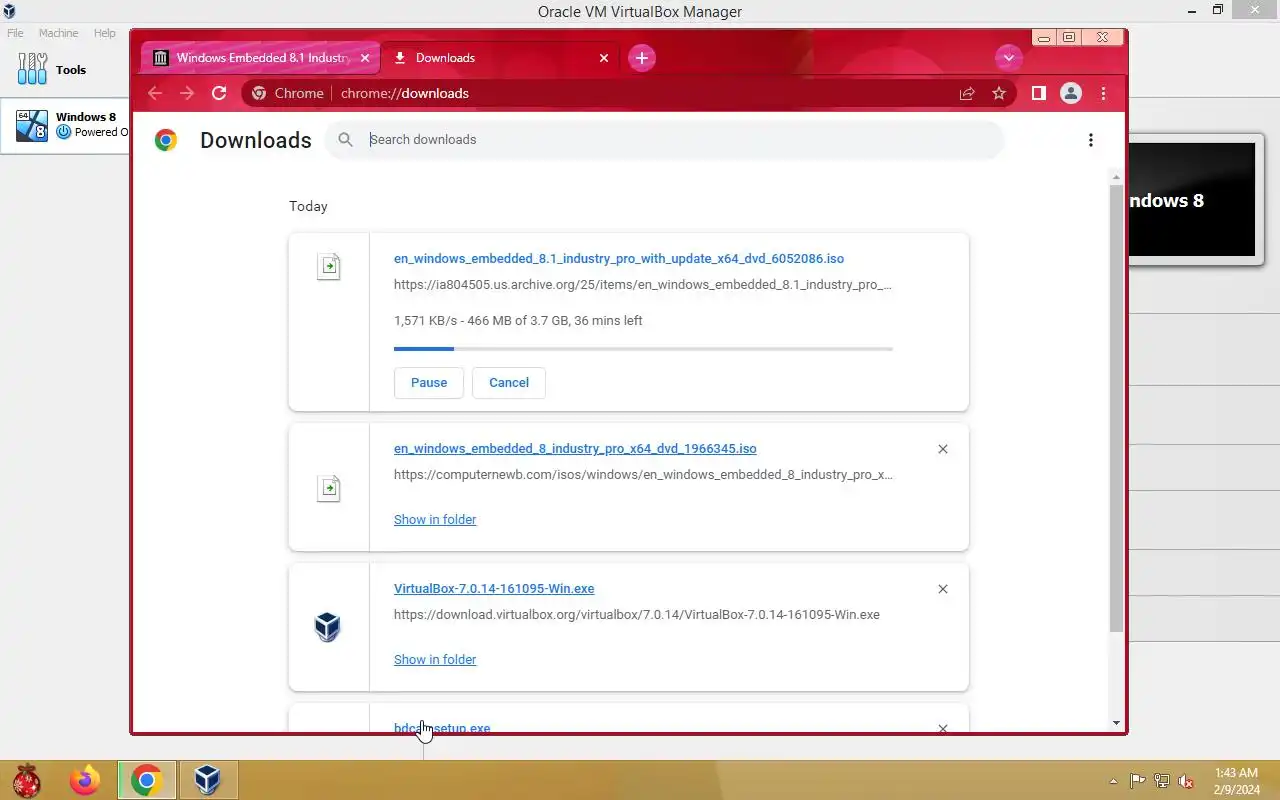Screen dimensions: 1280x800
Task: Remove embedded_8_industry ISO from list
Action: coord(943,449)
